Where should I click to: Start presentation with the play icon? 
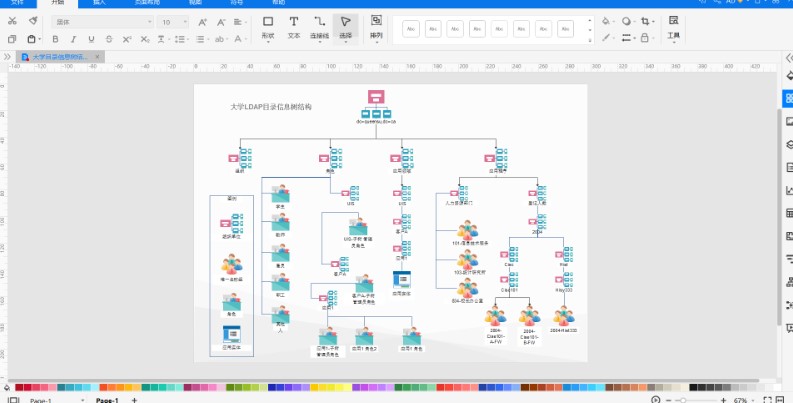655,400
